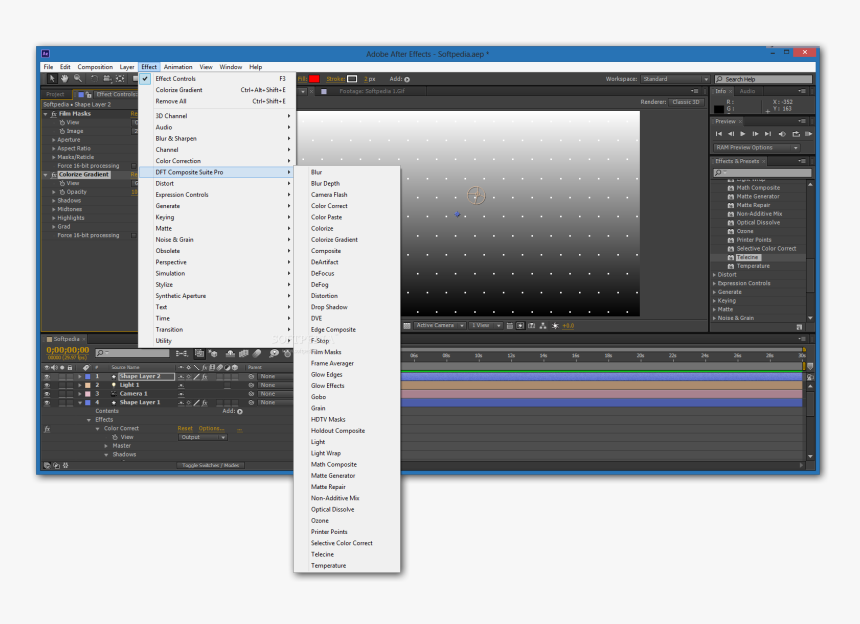860x624 pixels.
Task: Open the Workspace Standard dropdown
Action: click(675, 79)
